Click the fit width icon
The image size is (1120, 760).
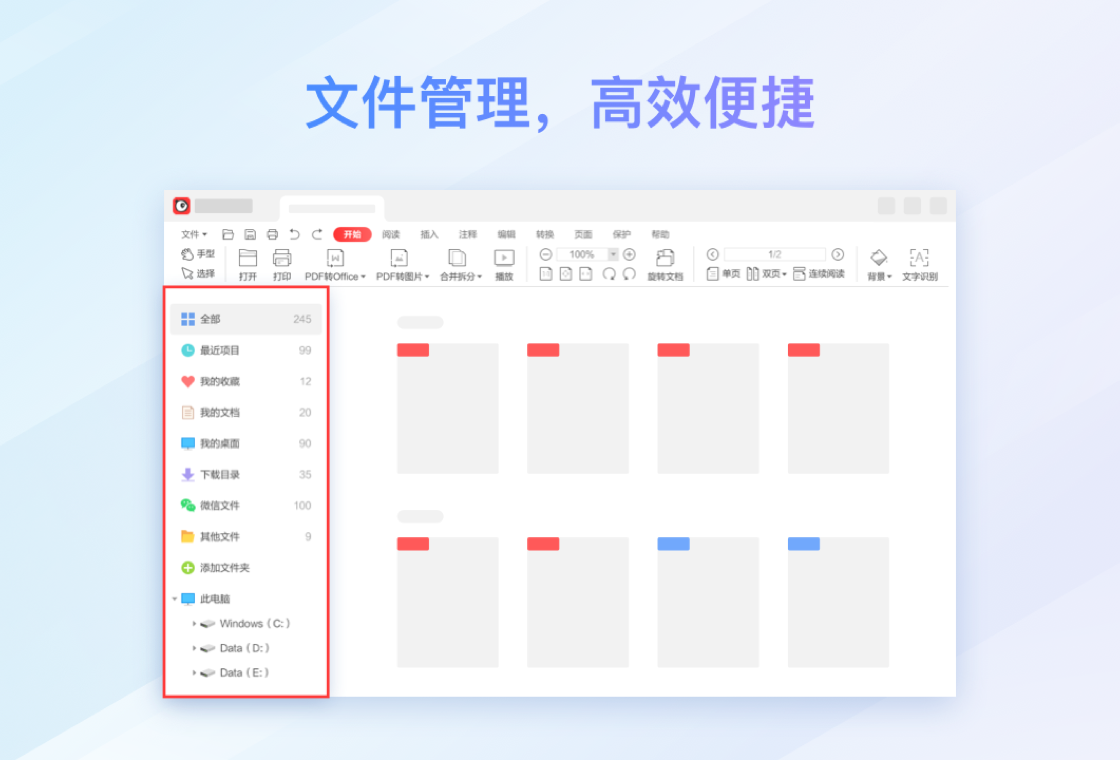click(586, 274)
